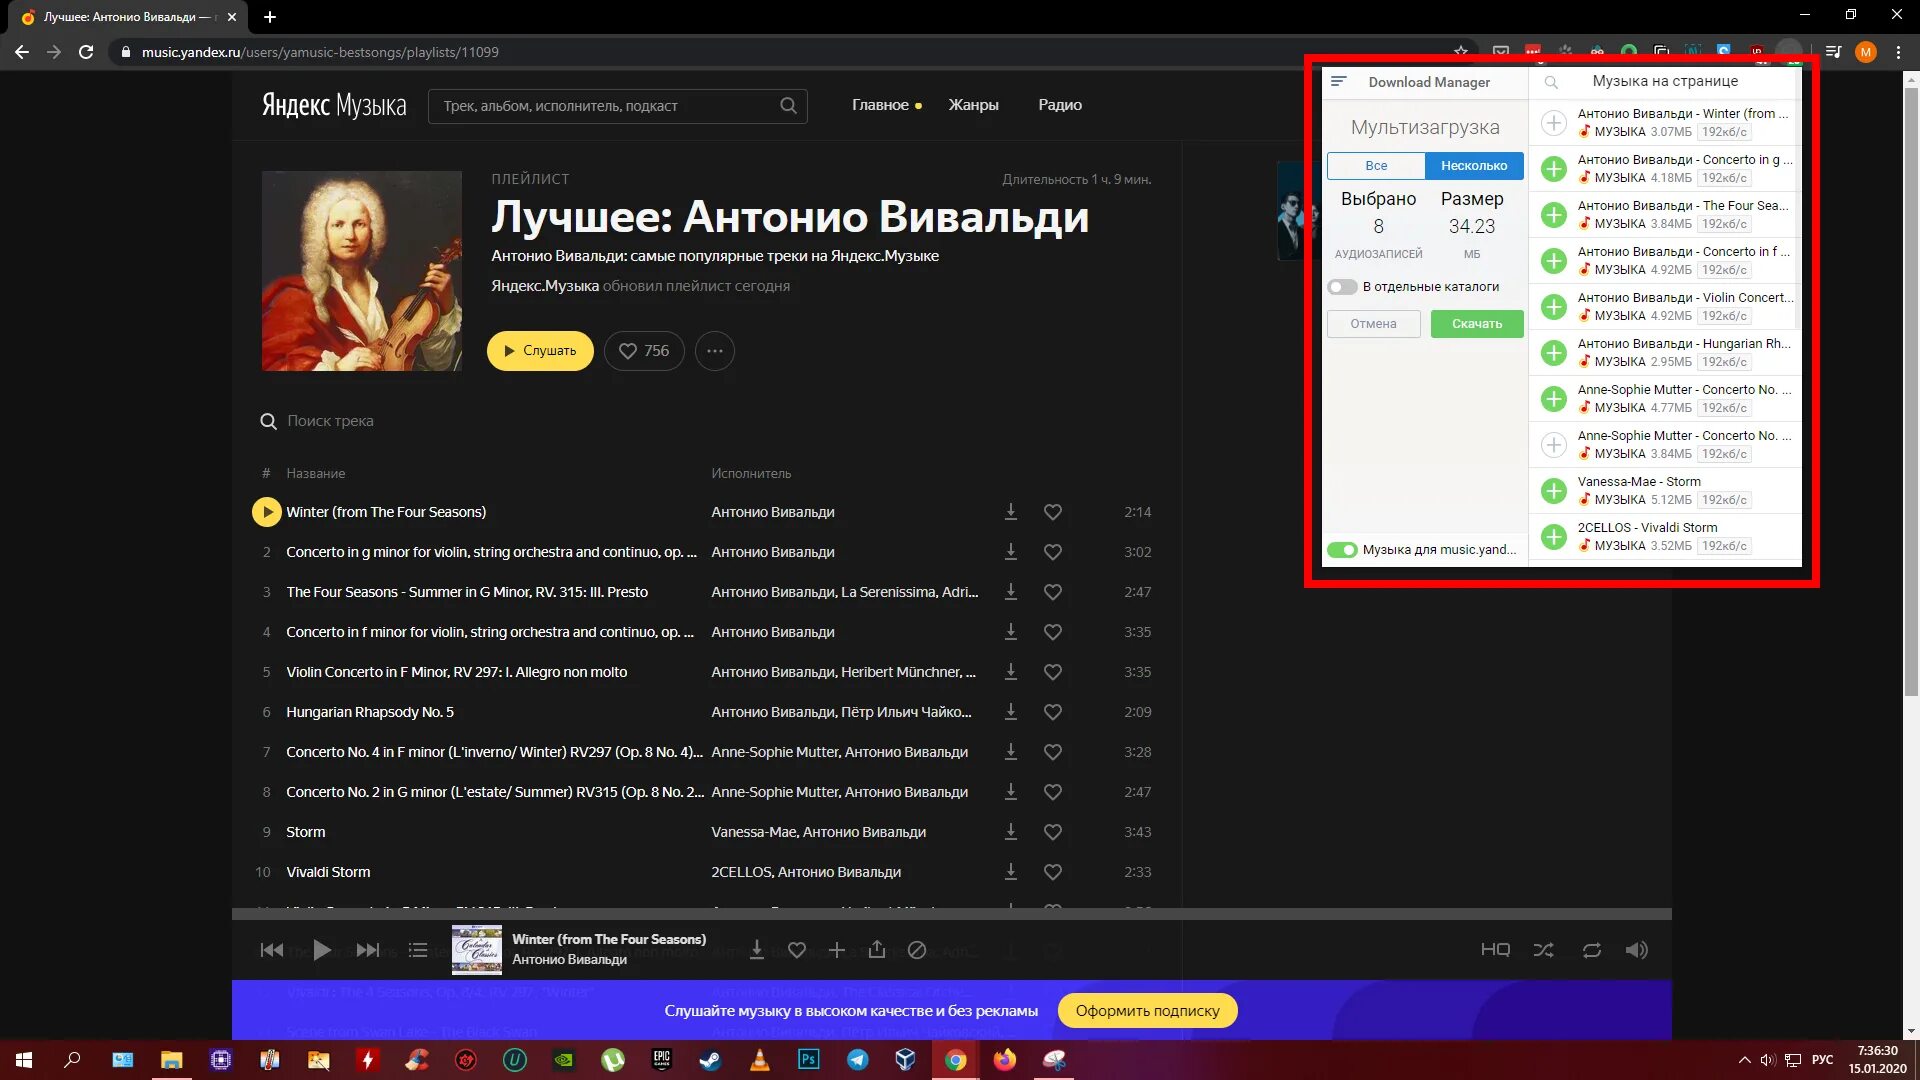Skip to next track in player
The height and width of the screenshot is (1080, 1920).
click(368, 950)
